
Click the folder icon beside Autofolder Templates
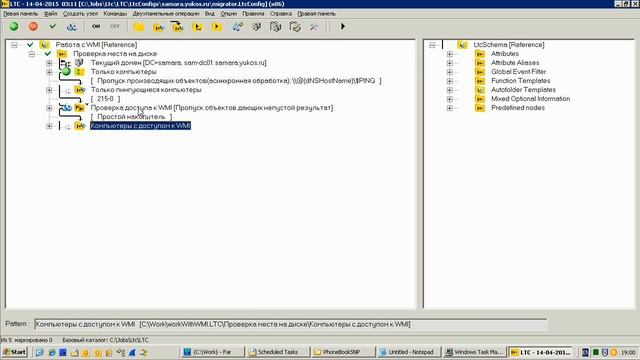pyautogui.click(x=480, y=90)
